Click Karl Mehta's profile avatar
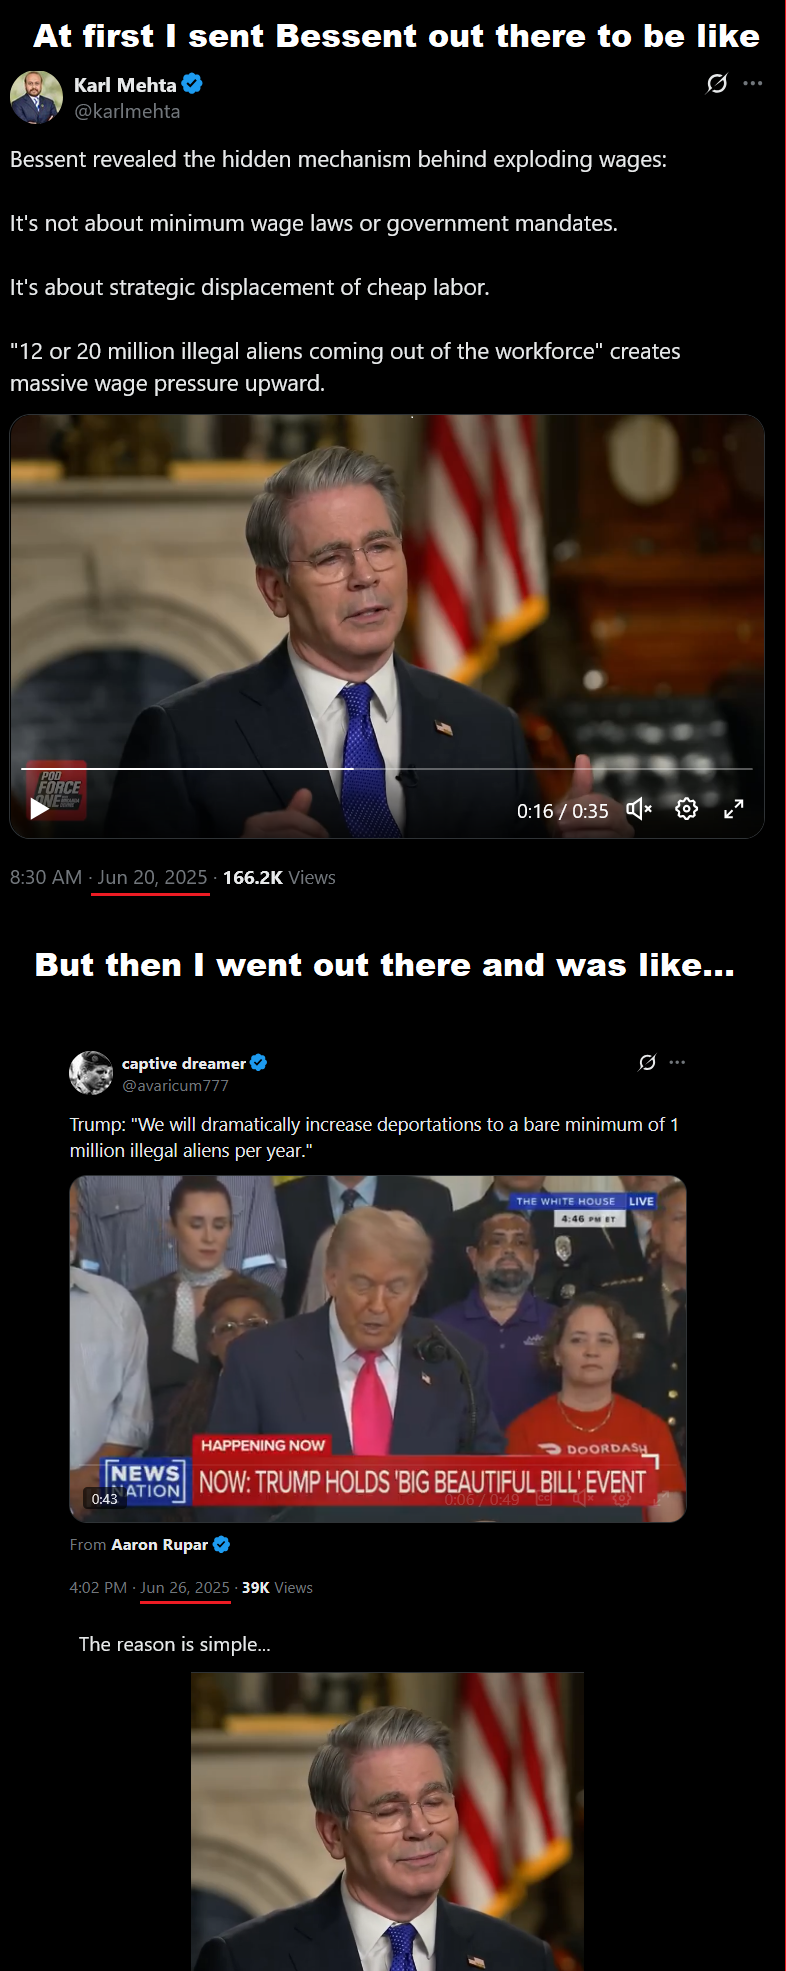This screenshot has height=1971, width=786. point(36,97)
